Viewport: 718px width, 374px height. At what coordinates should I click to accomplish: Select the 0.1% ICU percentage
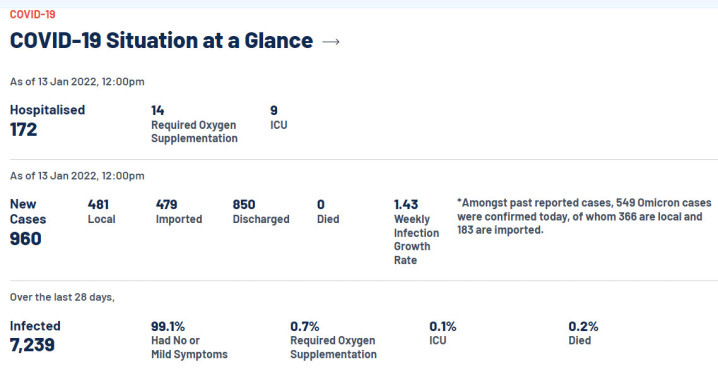click(442, 333)
